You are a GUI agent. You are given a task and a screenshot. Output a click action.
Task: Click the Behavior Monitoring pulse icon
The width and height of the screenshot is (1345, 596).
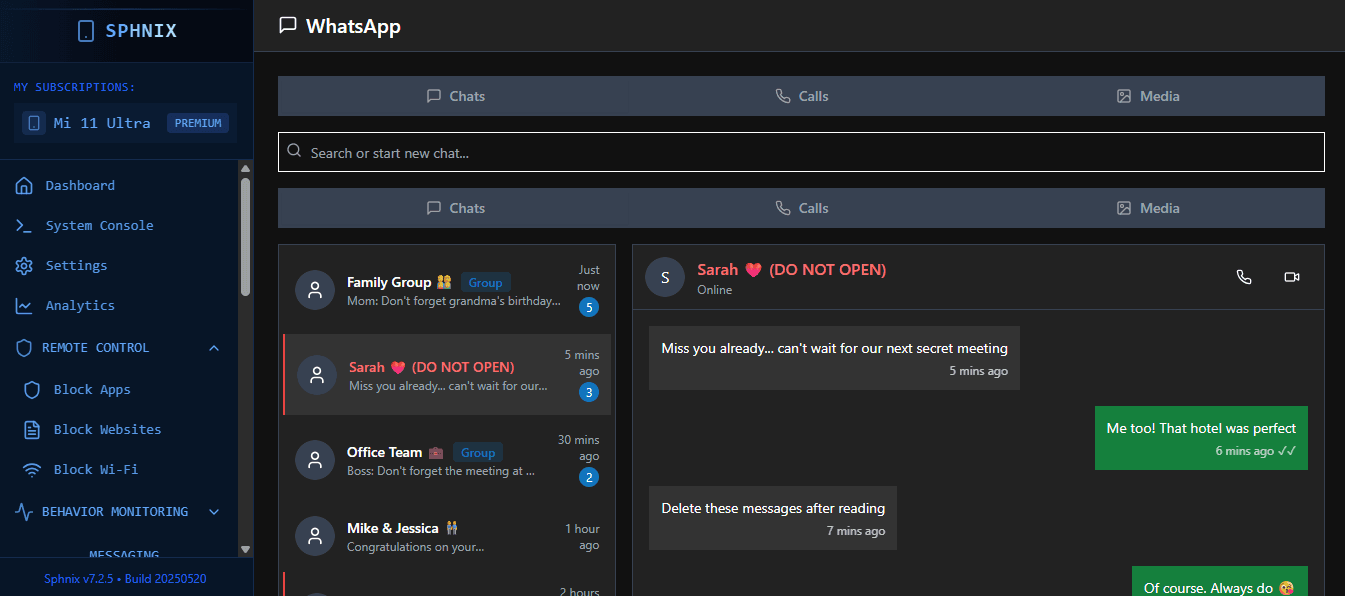(24, 511)
